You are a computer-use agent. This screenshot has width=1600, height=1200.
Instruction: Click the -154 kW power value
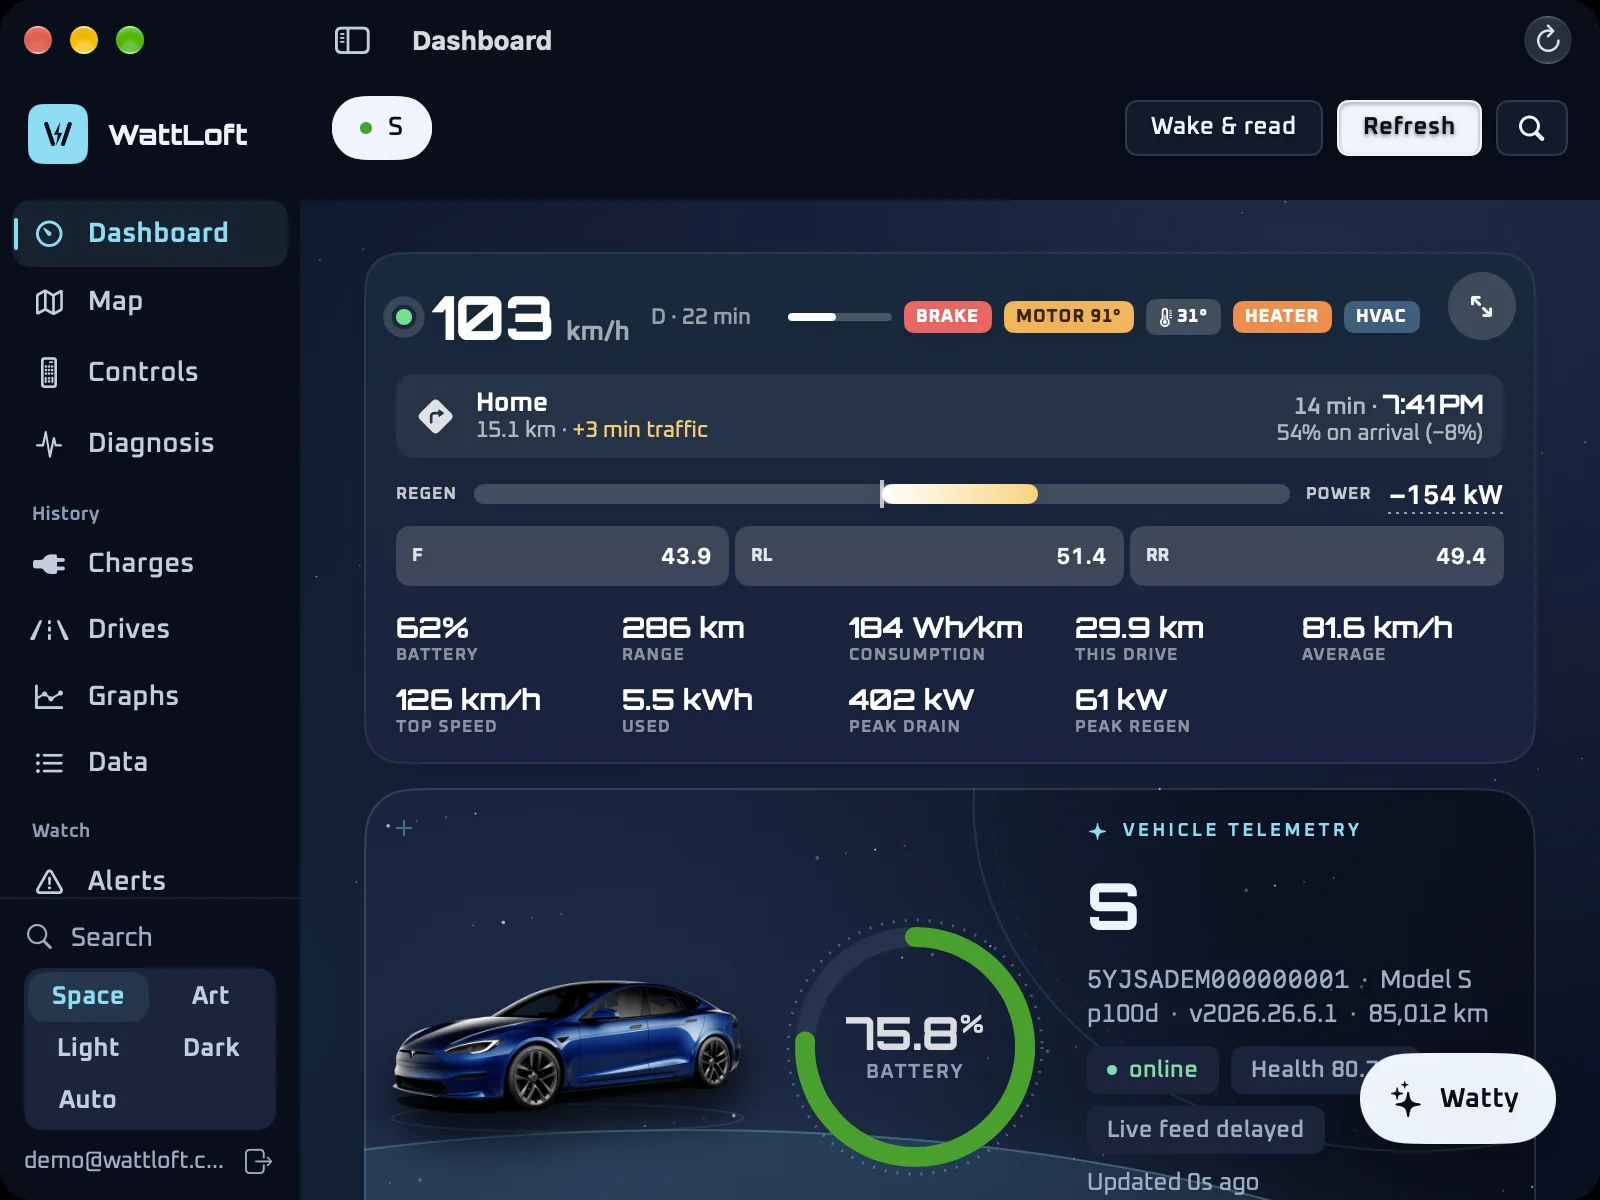click(x=1445, y=495)
